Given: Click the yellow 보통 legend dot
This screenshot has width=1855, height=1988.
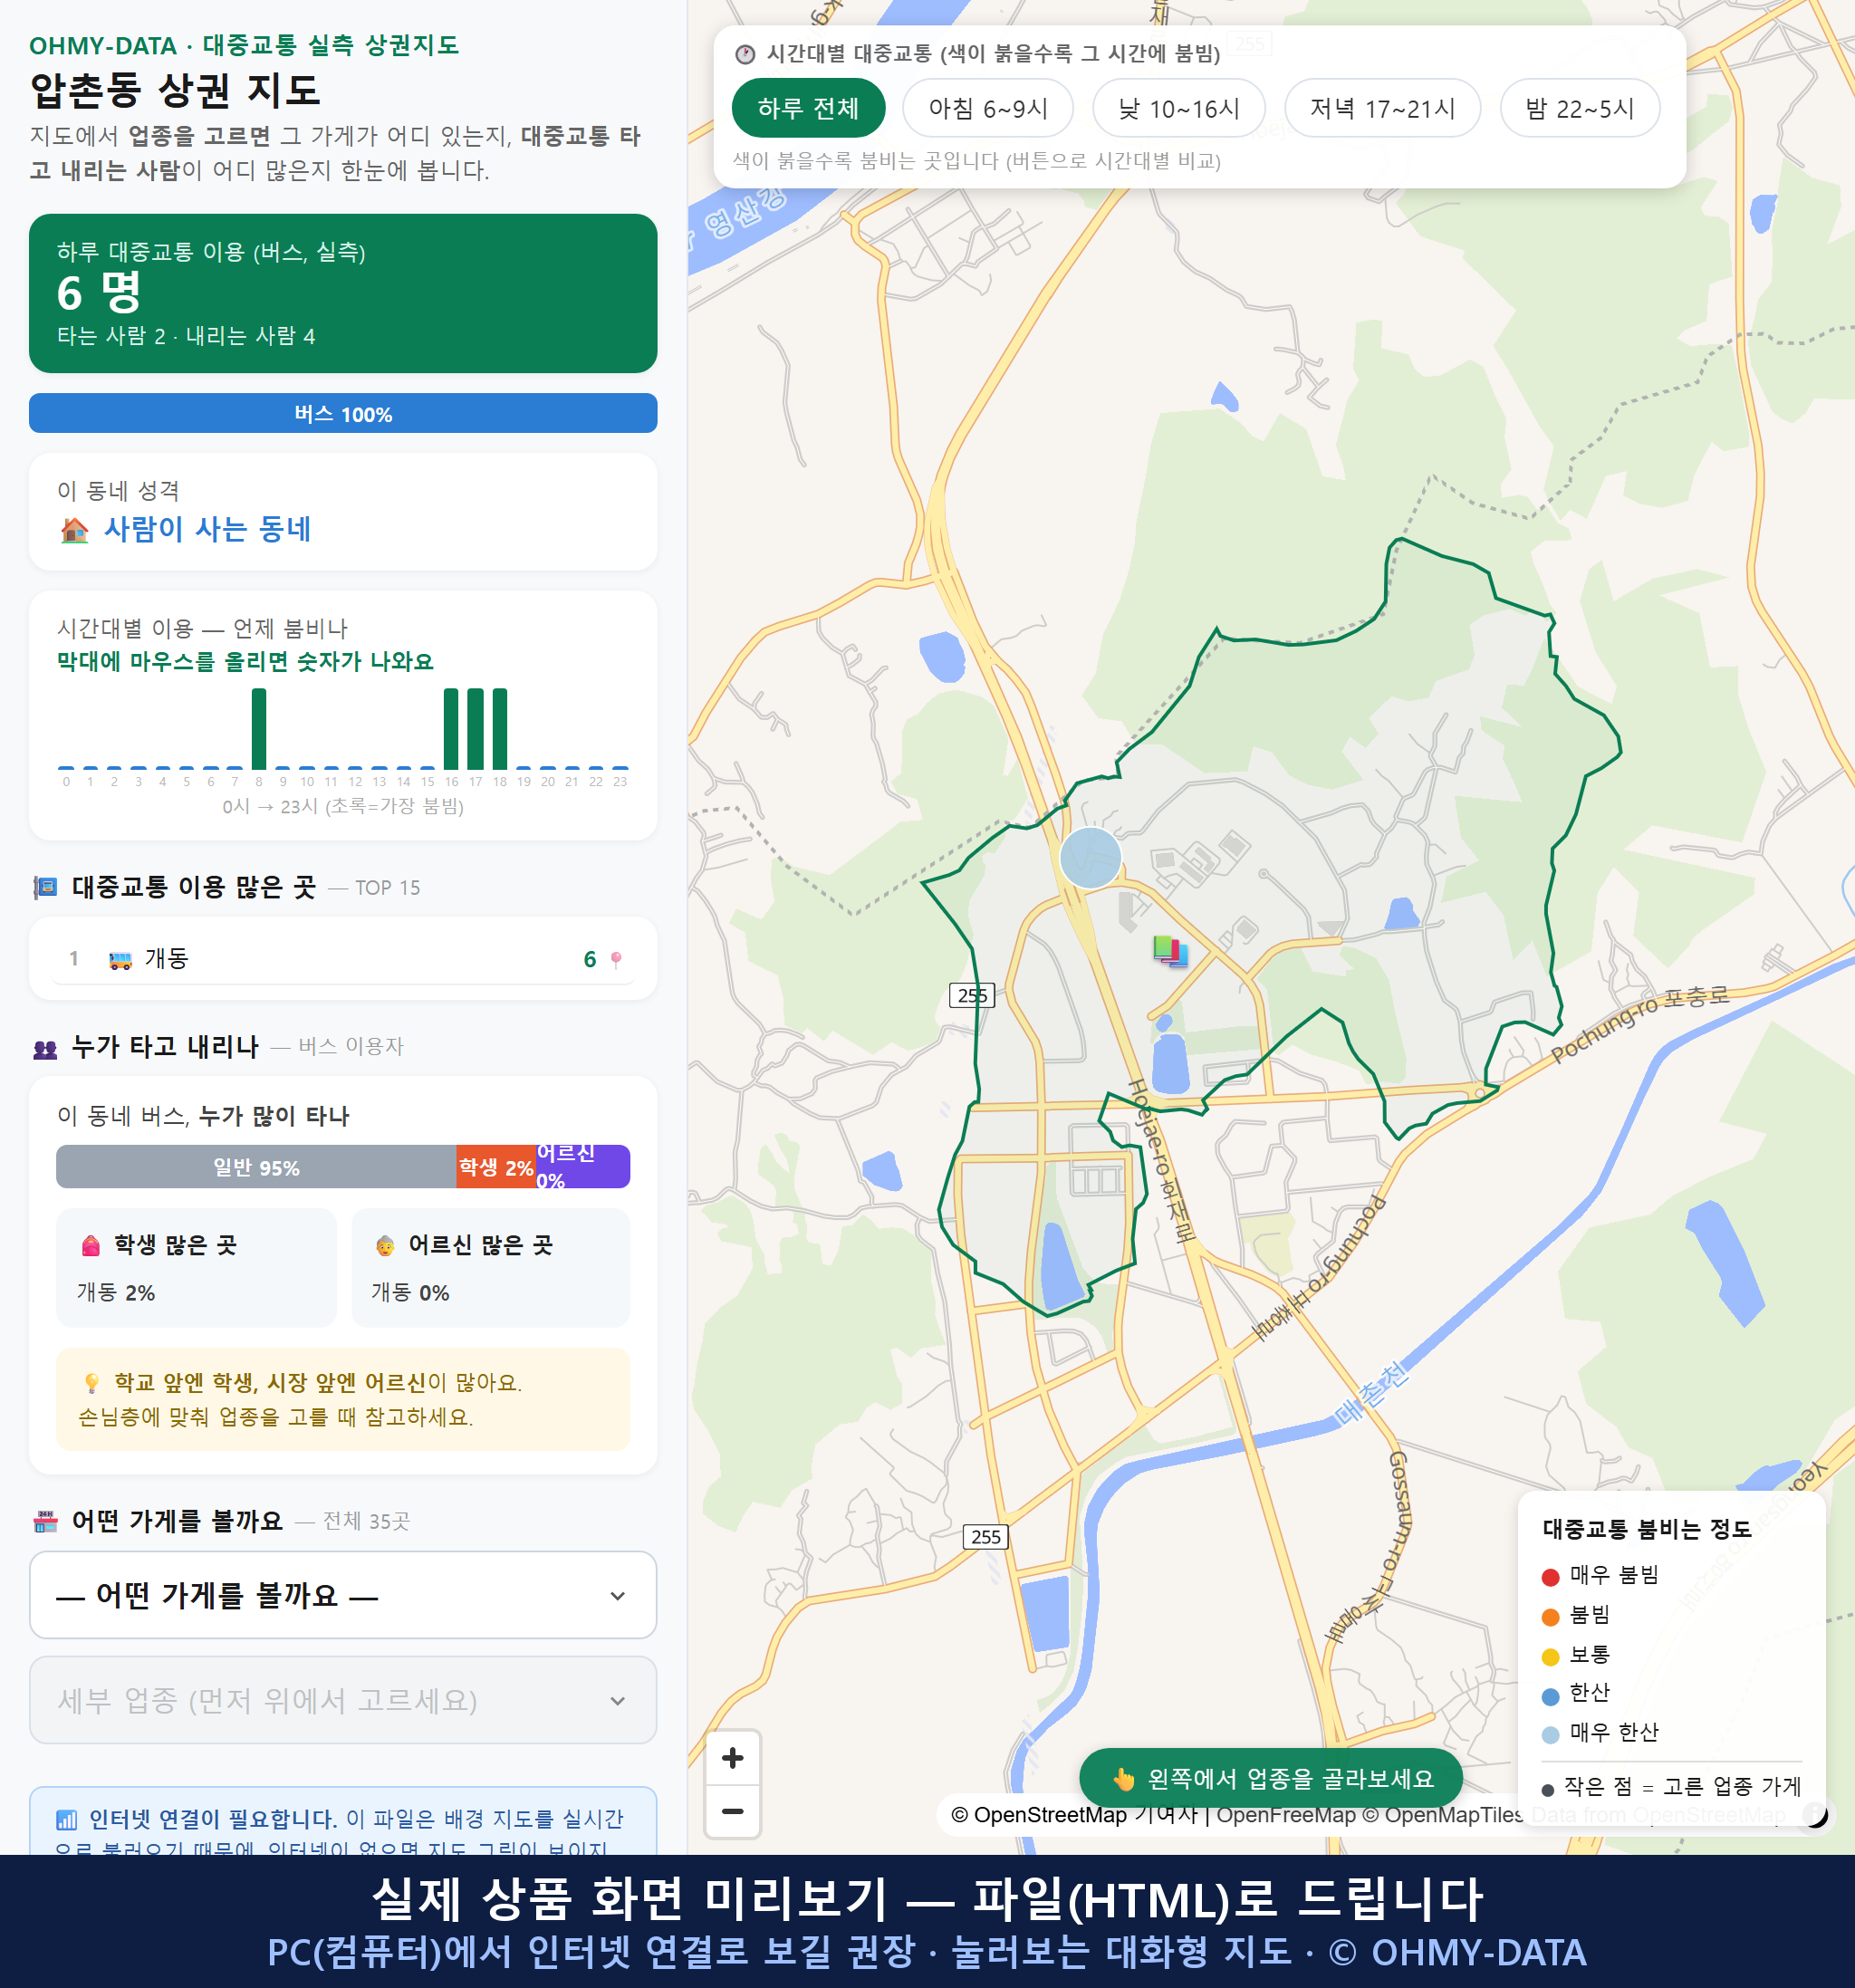Looking at the screenshot, I should coord(1550,1657).
